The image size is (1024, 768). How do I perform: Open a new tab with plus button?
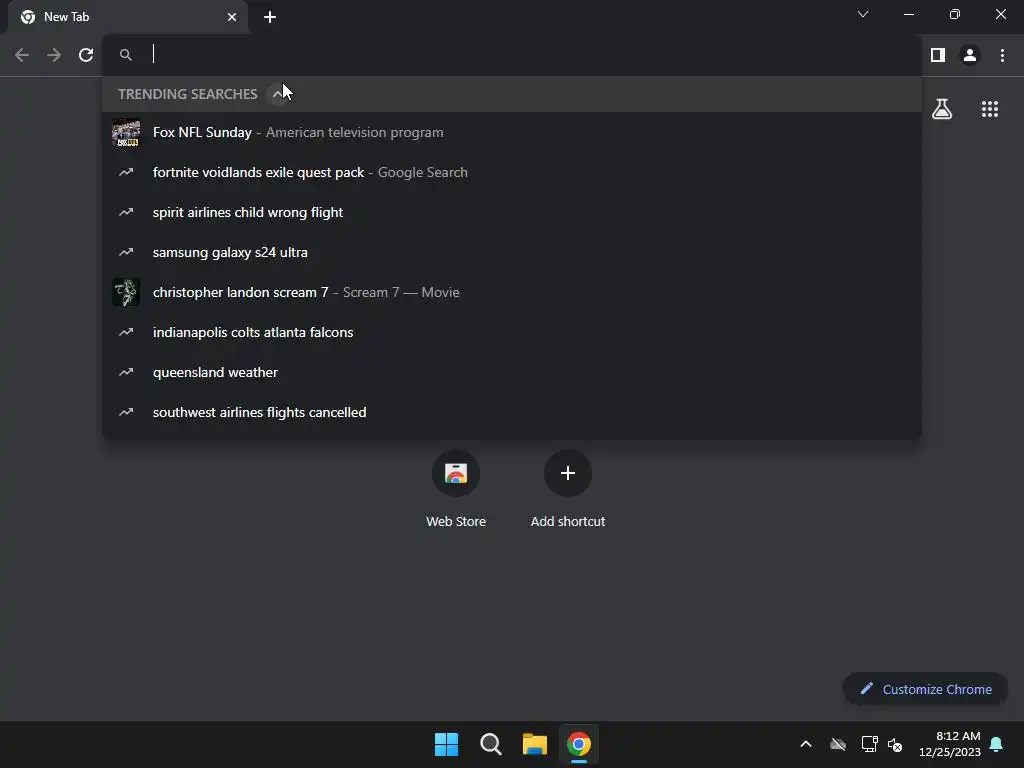[270, 17]
